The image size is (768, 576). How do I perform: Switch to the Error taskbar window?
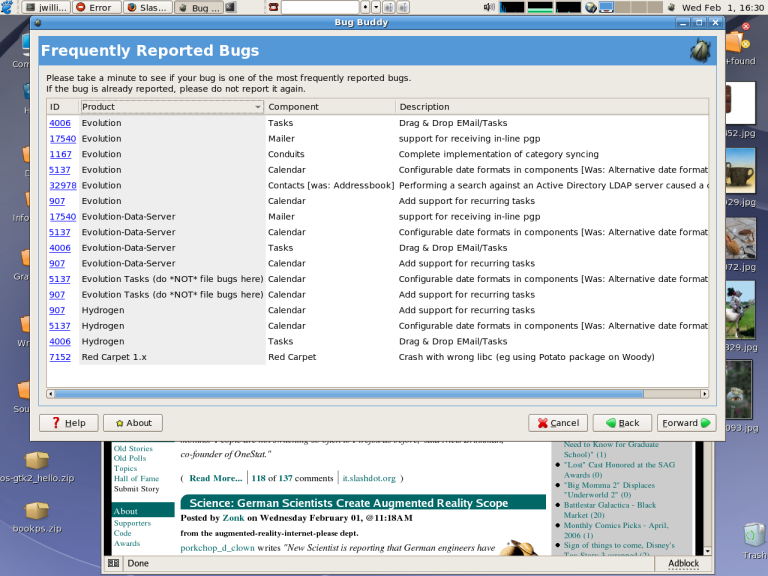pyautogui.click(x=97, y=7)
